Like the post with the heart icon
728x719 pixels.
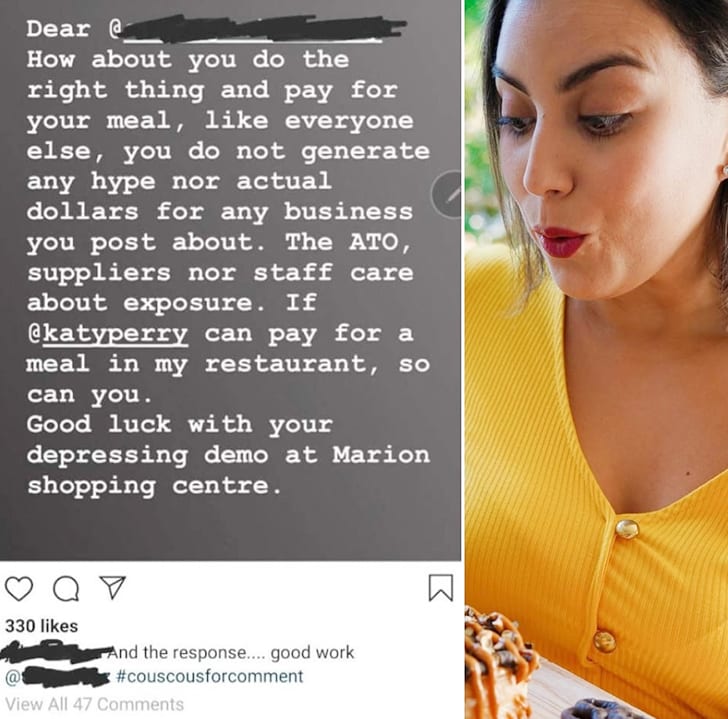click(x=19, y=589)
